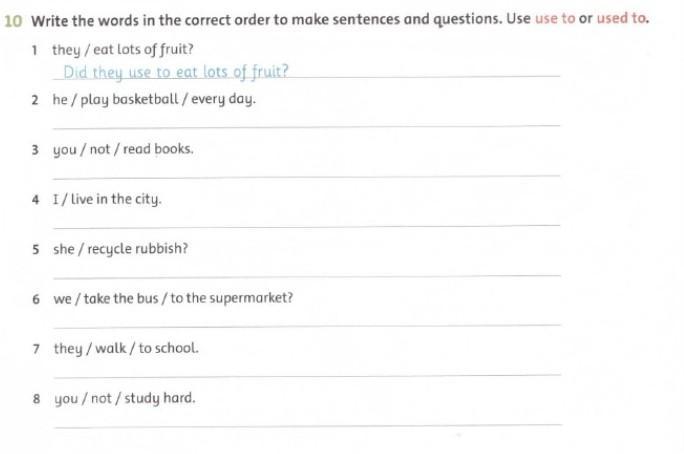Click the exercise number 10
Image resolution: width=684 pixels, height=454 pixels.
tap(13, 21)
